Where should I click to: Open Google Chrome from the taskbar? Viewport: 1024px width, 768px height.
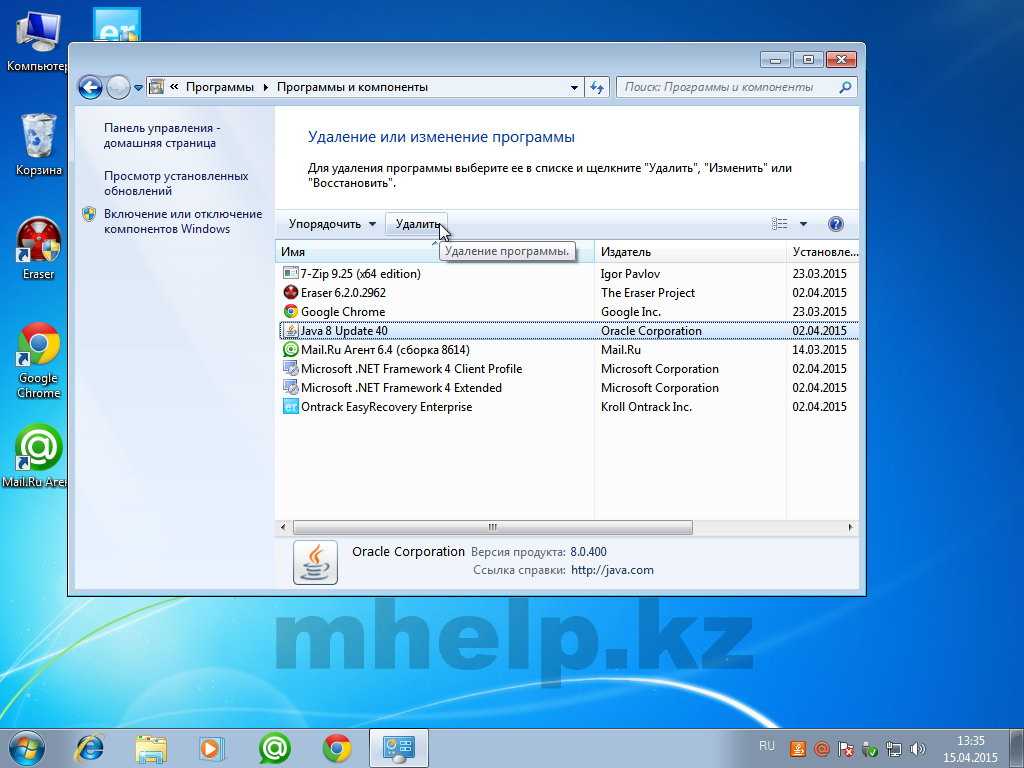click(337, 749)
